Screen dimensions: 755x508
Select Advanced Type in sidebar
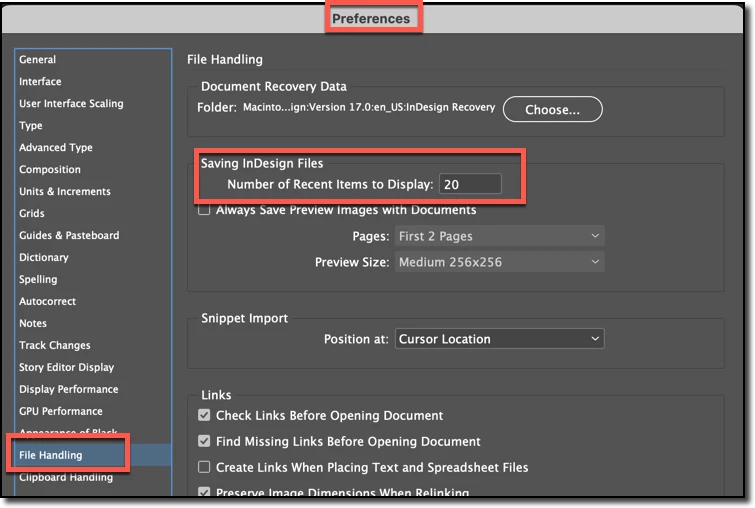pyautogui.click(x=56, y=147)
